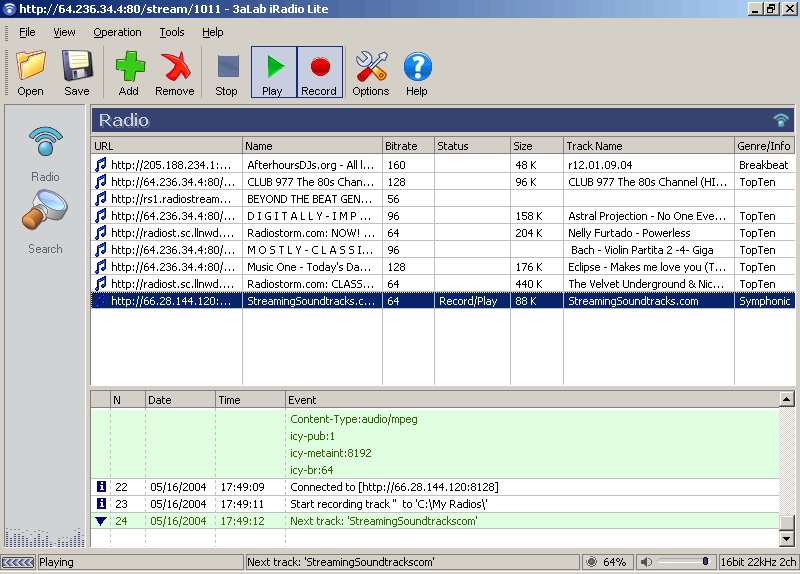This screenshot has width=800, height=574.
Task: Remove the selected radio station
Action: coord(175,72)
